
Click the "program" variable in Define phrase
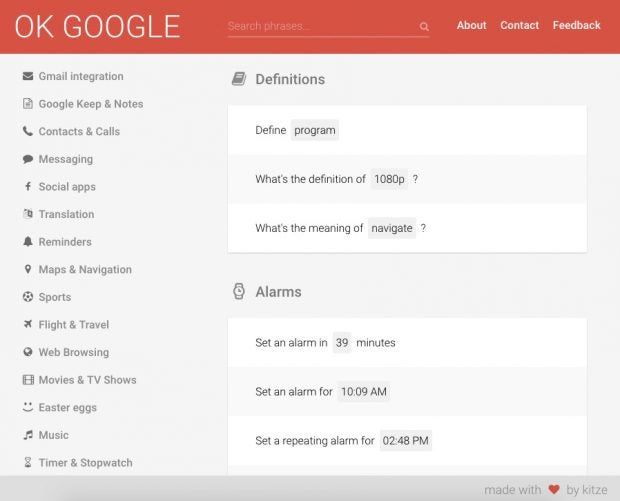tap(315, 130)
